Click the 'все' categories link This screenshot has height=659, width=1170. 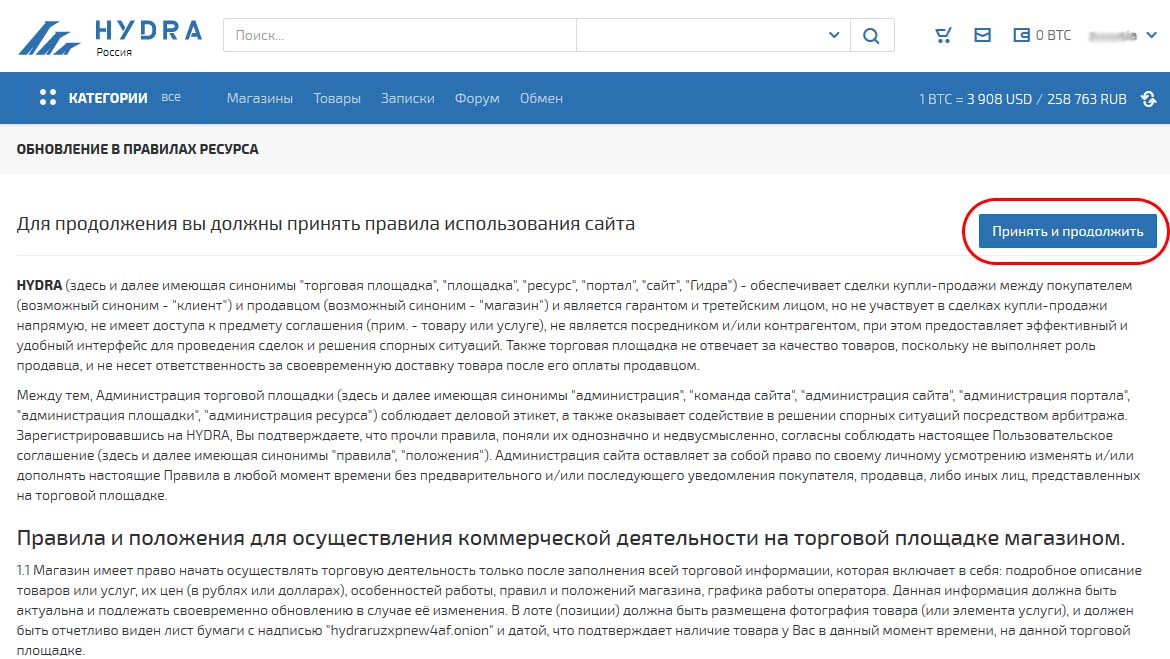(x=171, y=97)
